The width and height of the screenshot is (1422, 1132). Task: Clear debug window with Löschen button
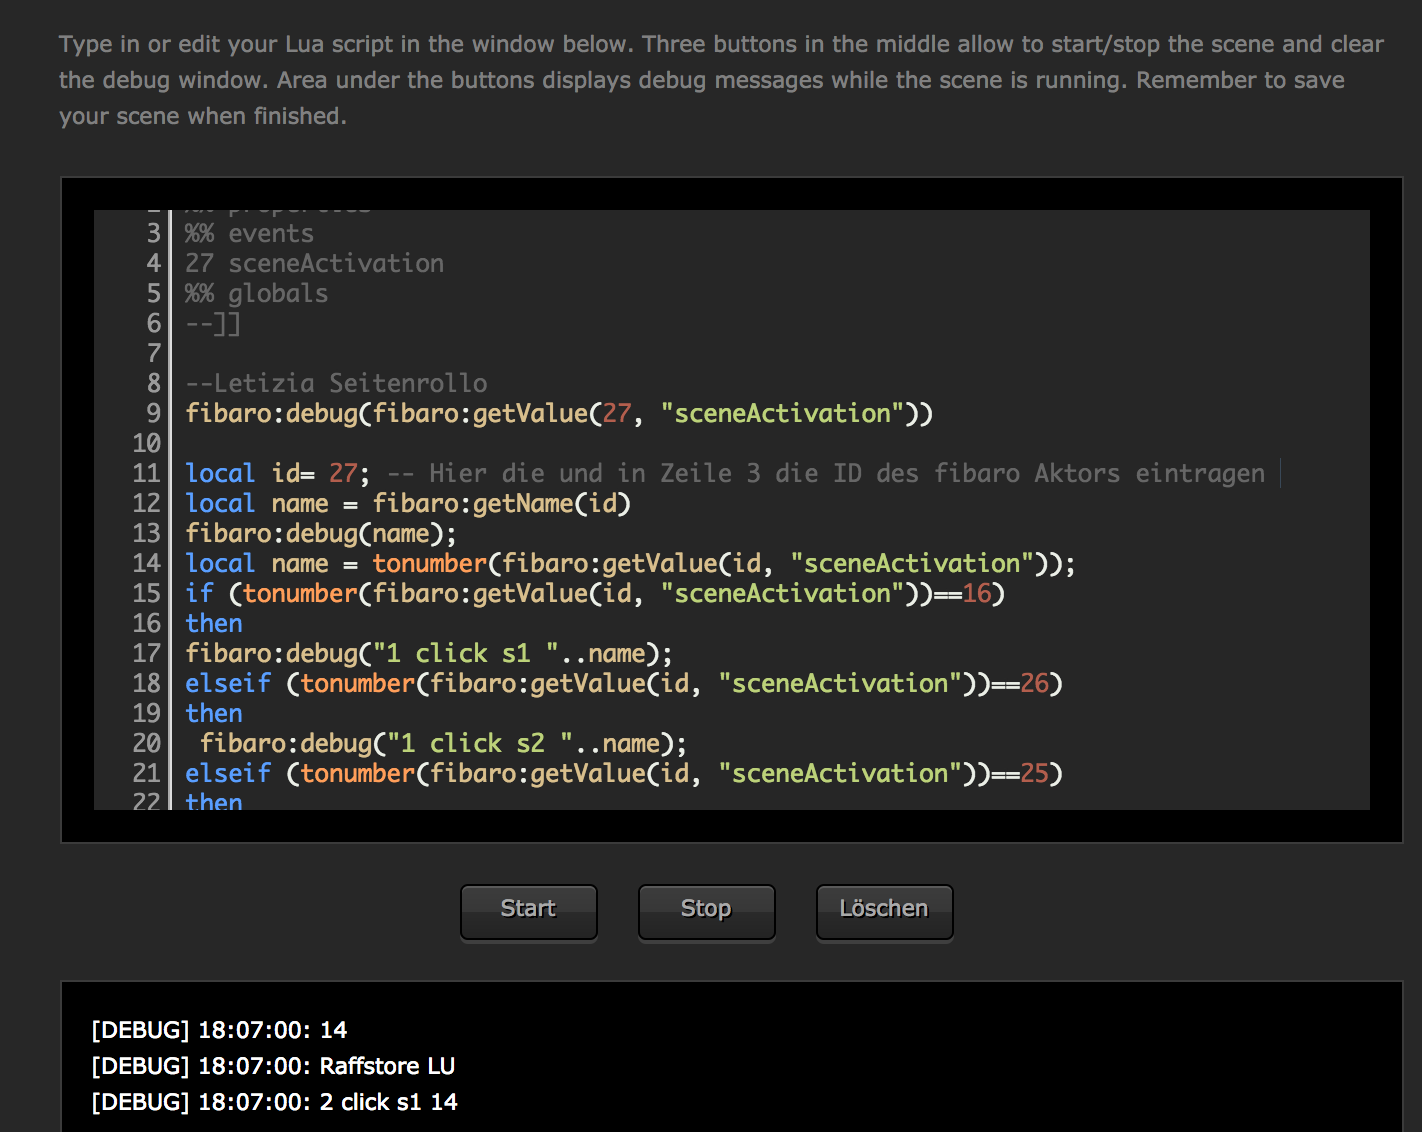884,911
